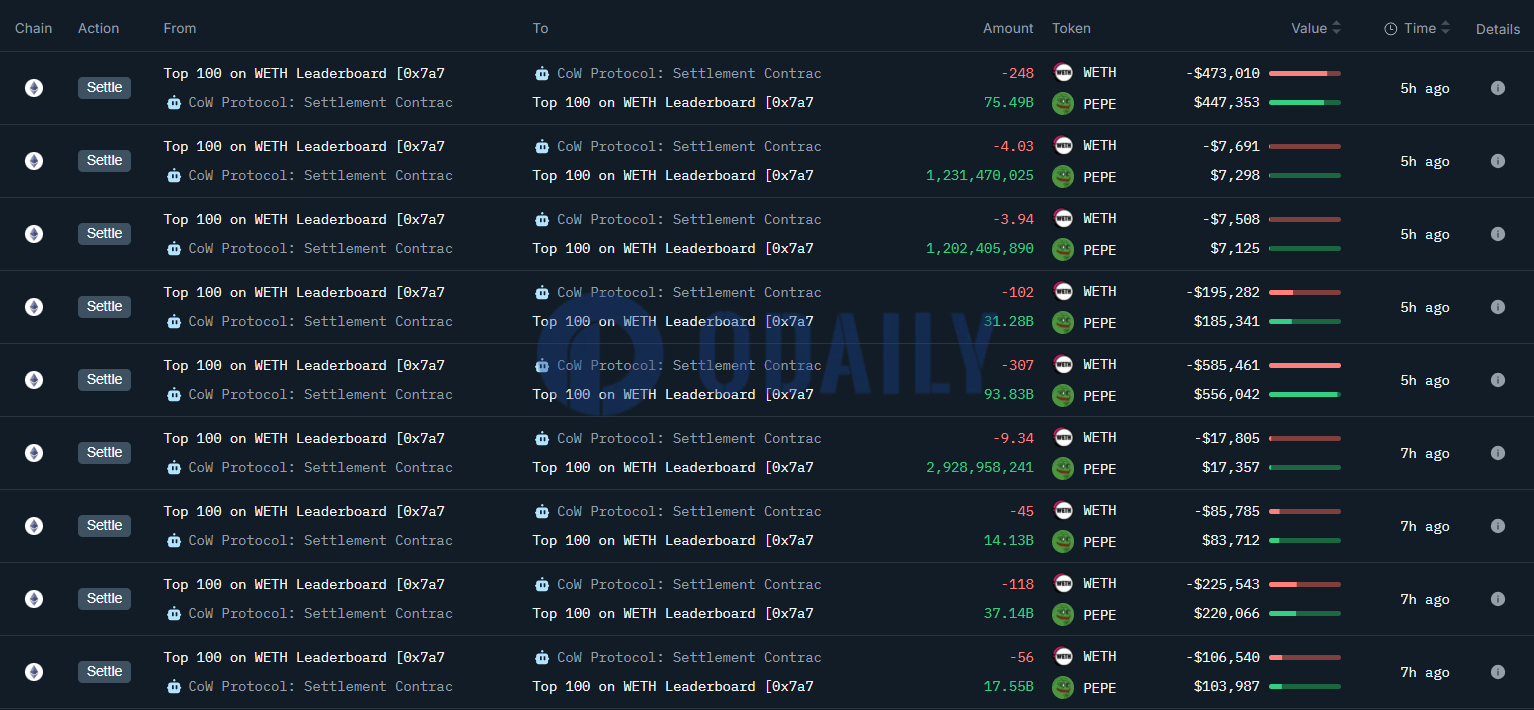Click PEPE token icon next to 2,928,958,241
1534x710 pixels.
coord(1063,468)
